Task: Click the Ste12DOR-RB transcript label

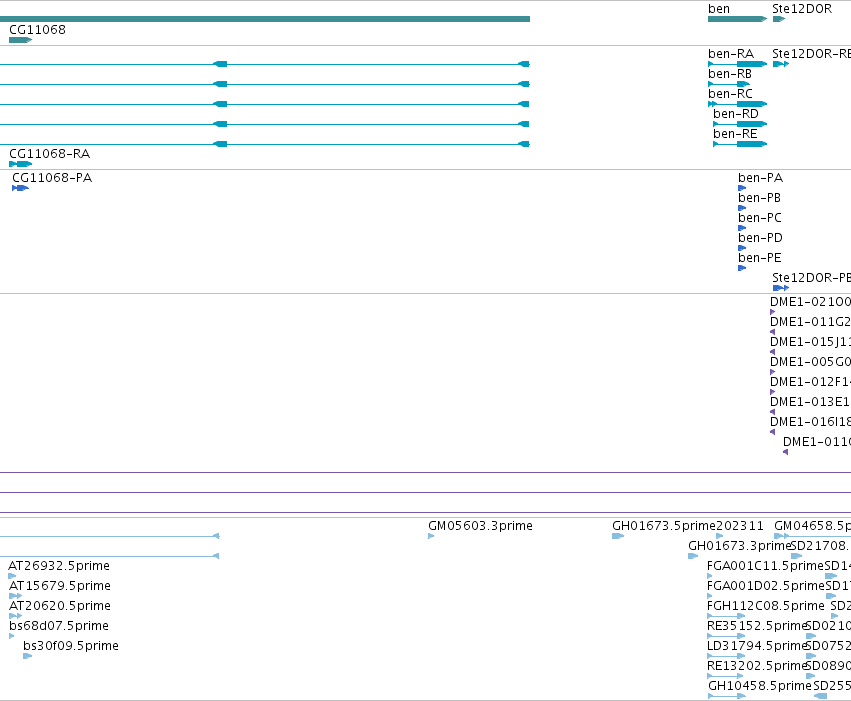Action: (811, 54)
